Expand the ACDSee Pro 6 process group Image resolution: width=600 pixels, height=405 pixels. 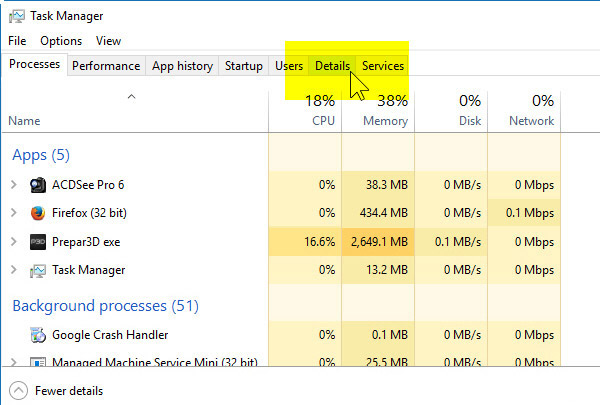point(13,185)
